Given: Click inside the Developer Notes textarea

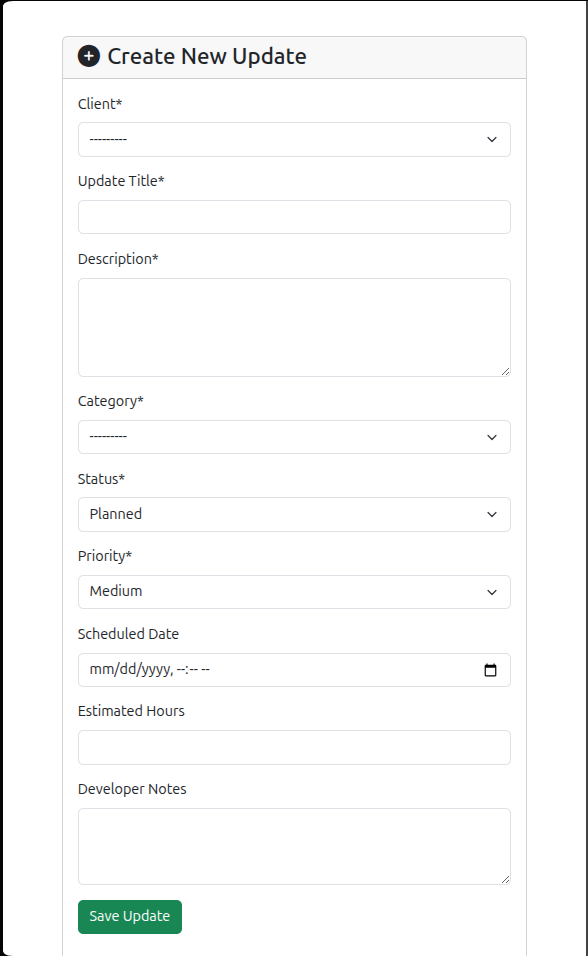Looking at the screenshot, I should (294, 845).
